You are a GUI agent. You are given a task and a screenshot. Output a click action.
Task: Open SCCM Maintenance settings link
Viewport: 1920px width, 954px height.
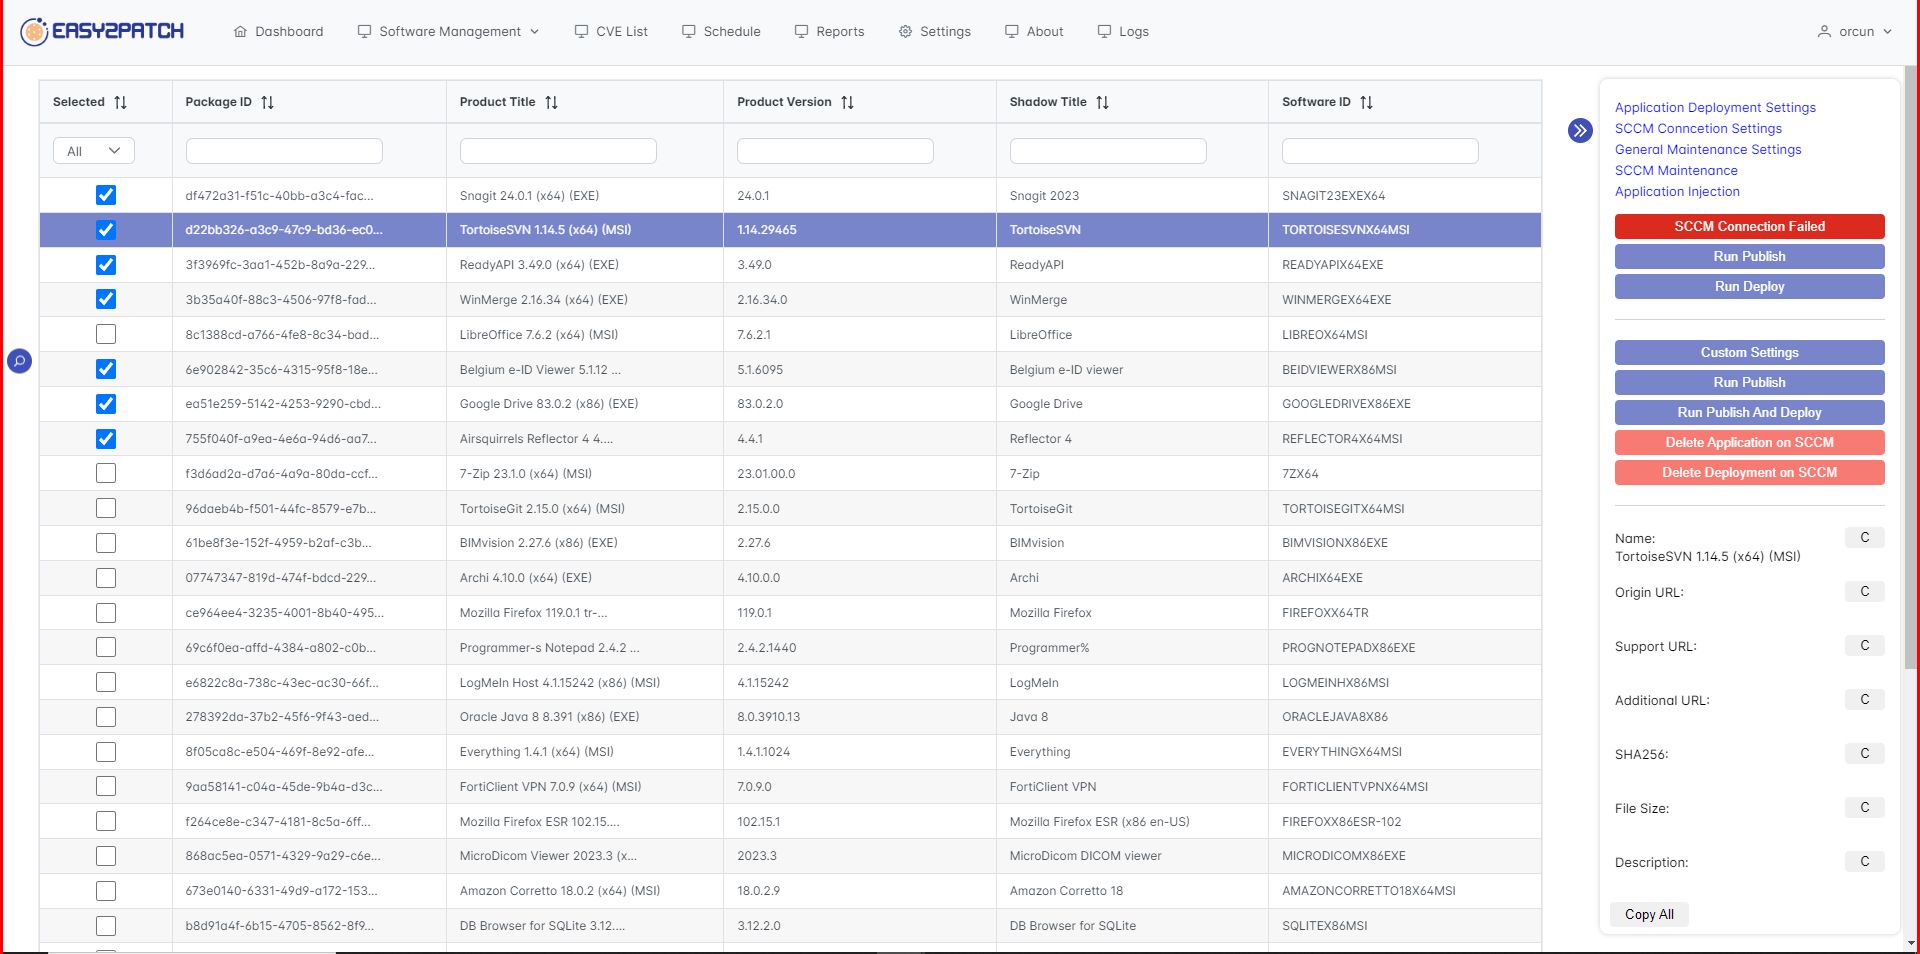click(1675, 170)
